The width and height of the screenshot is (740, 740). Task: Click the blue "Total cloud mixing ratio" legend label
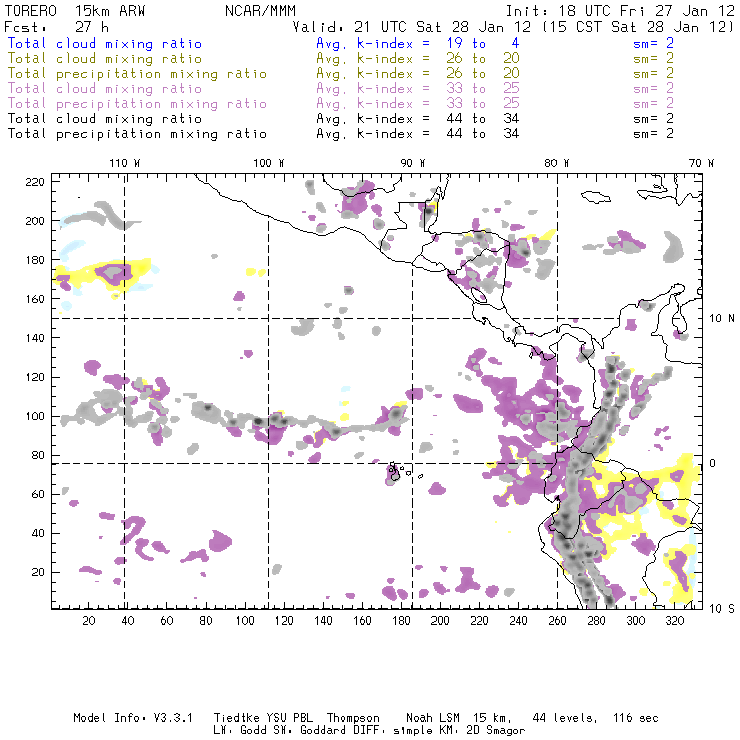(105, 43)
